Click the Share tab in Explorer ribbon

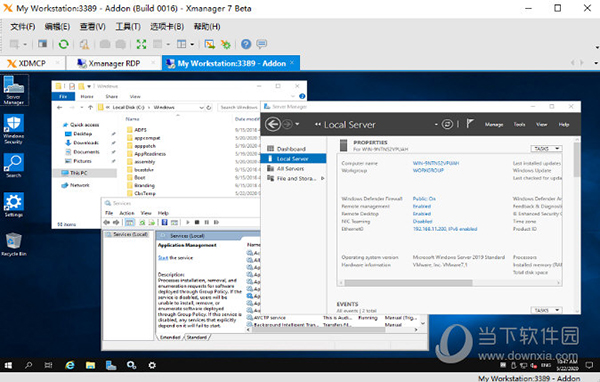[x=112, y=96]
